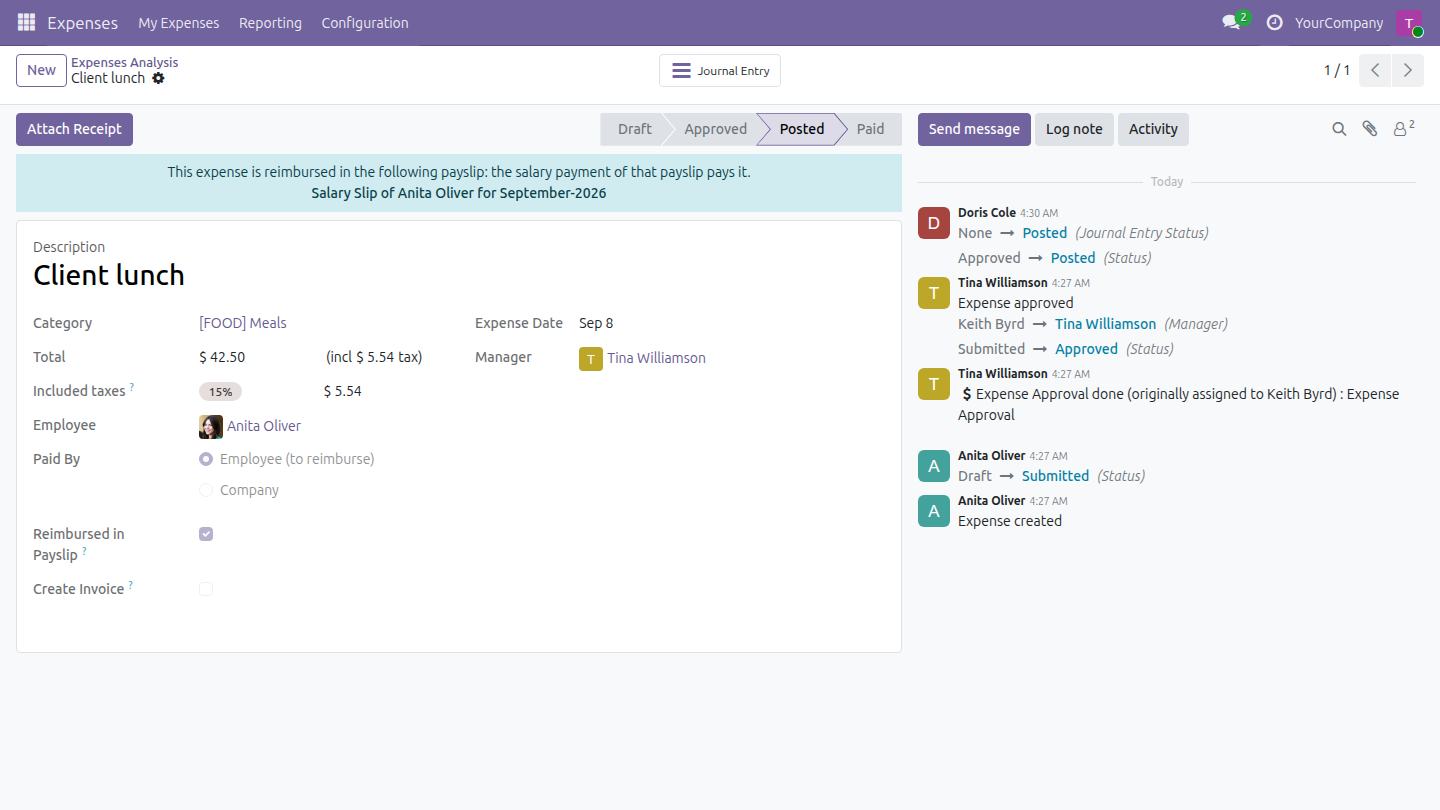Open the gear actions menu beside Client lunch

[158, 78]
